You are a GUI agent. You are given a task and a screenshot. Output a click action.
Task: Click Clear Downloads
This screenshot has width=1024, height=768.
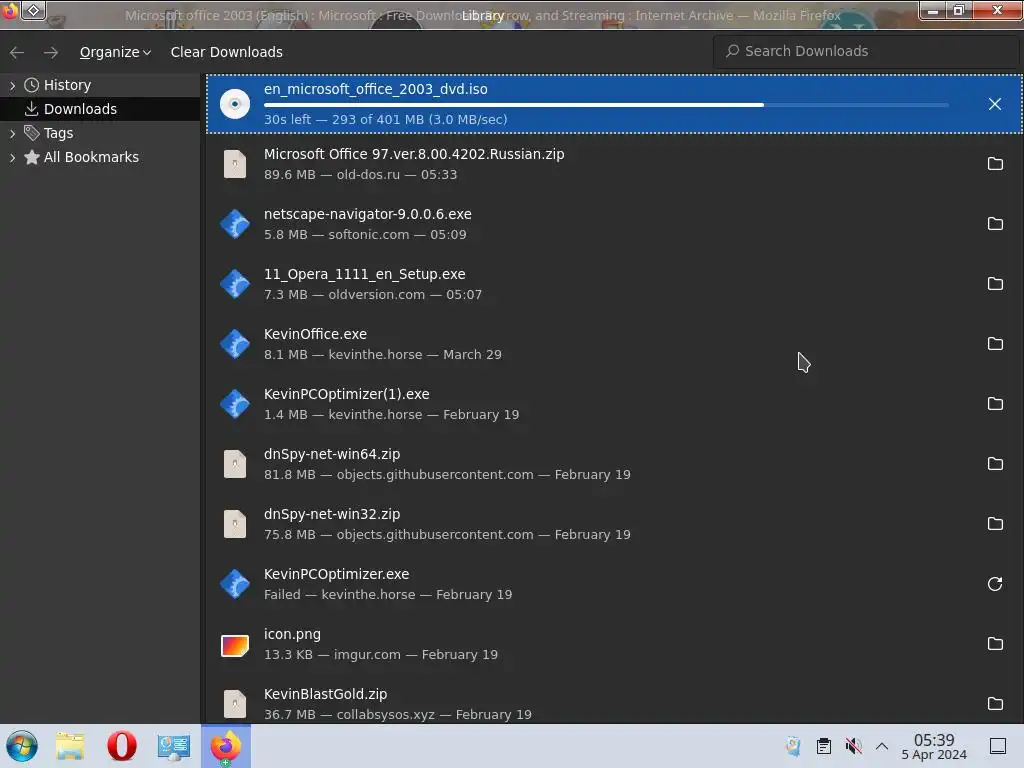point(227,52)
